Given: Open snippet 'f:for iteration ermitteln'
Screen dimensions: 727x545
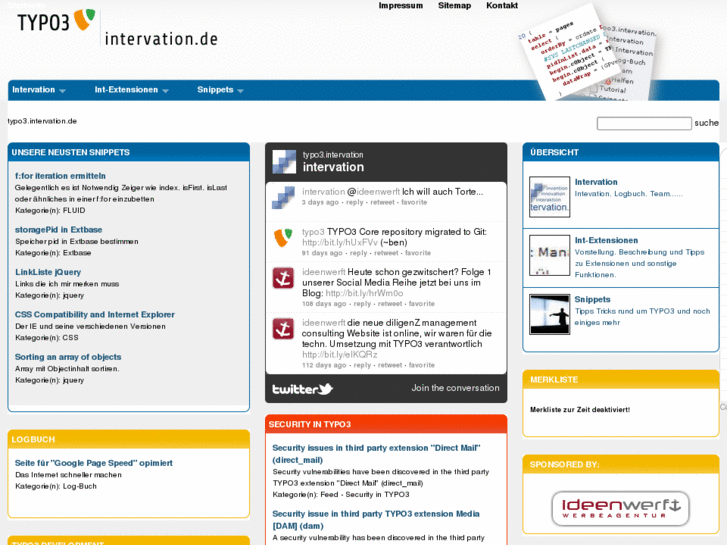Looking at the screenshot, I should coord(60,176).
